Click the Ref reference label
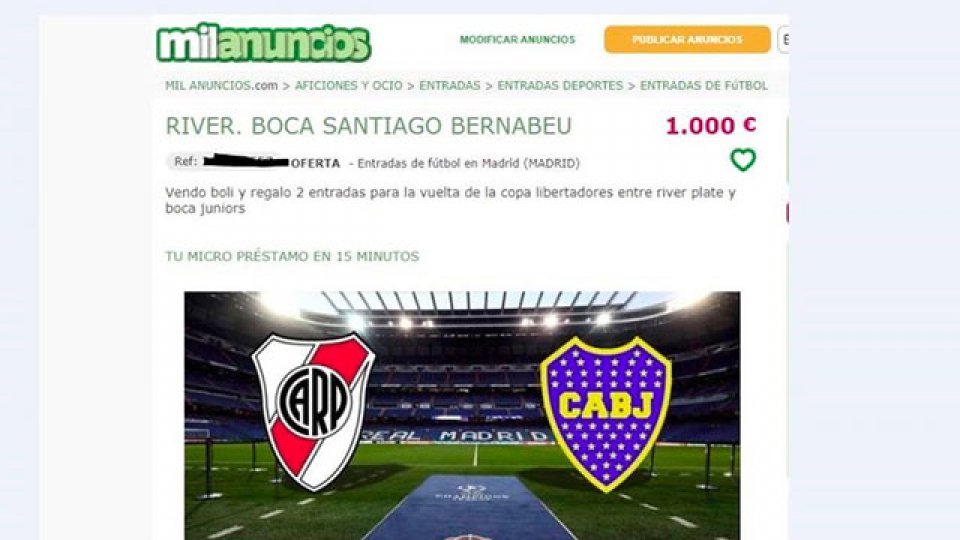Screen dimensions: 960x540 tap(186, 162)
